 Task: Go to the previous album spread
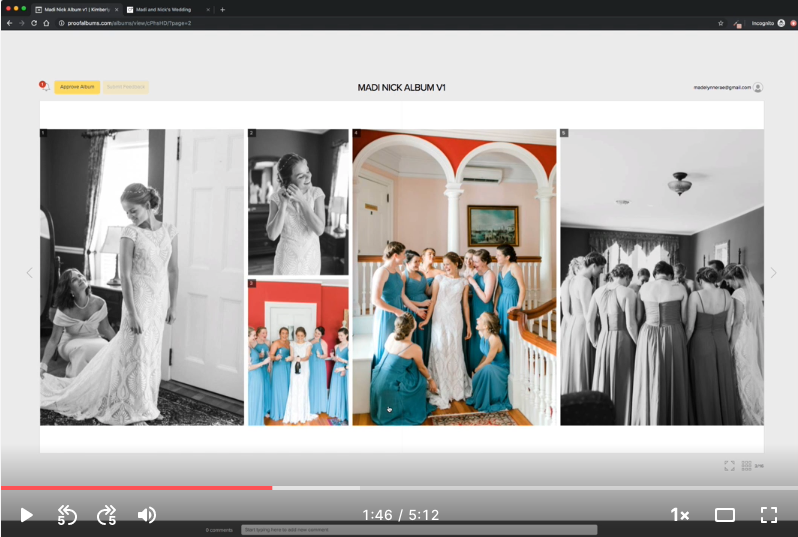(x=28, y=273)
